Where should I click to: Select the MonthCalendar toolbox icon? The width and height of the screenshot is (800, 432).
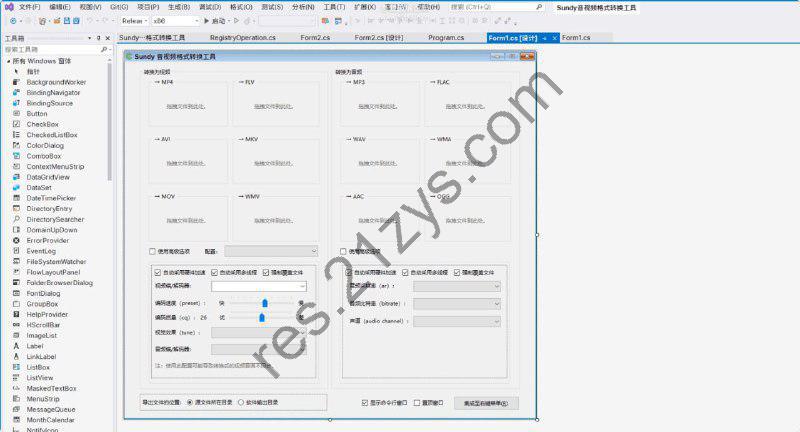pyautogui.click(x=16, y=420)
